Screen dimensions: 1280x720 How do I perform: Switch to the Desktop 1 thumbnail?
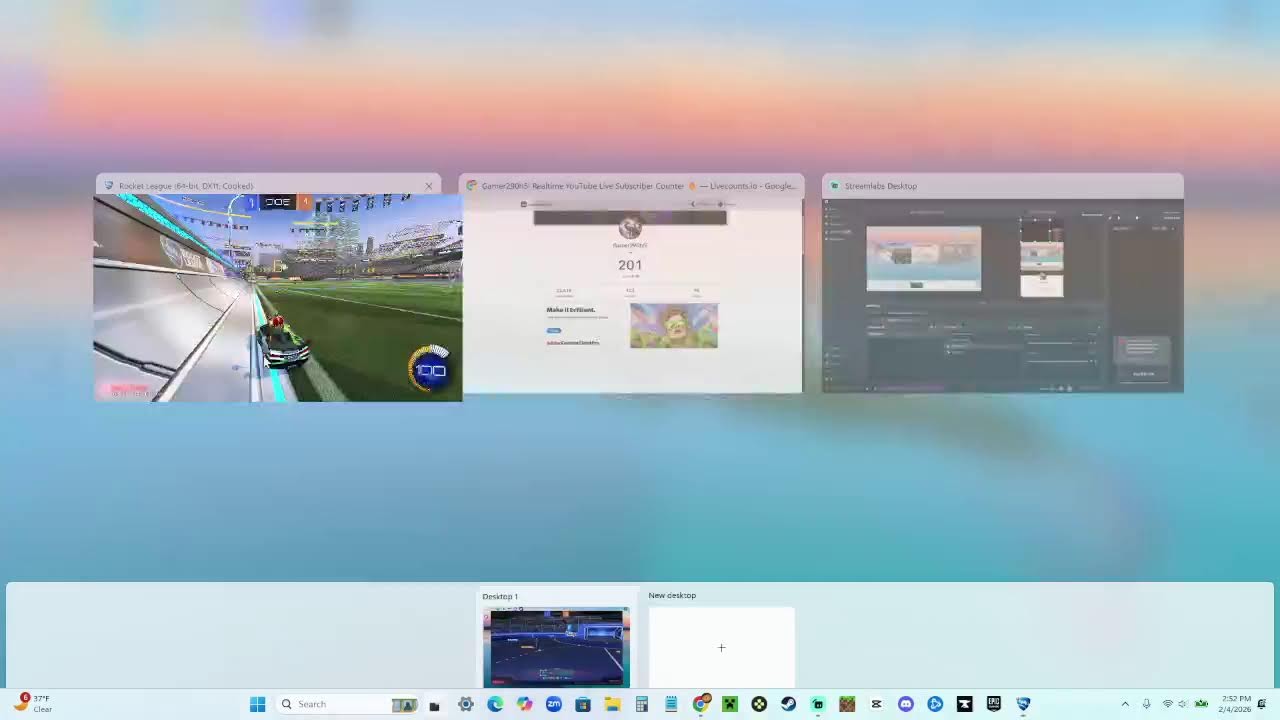click(556, 647)
